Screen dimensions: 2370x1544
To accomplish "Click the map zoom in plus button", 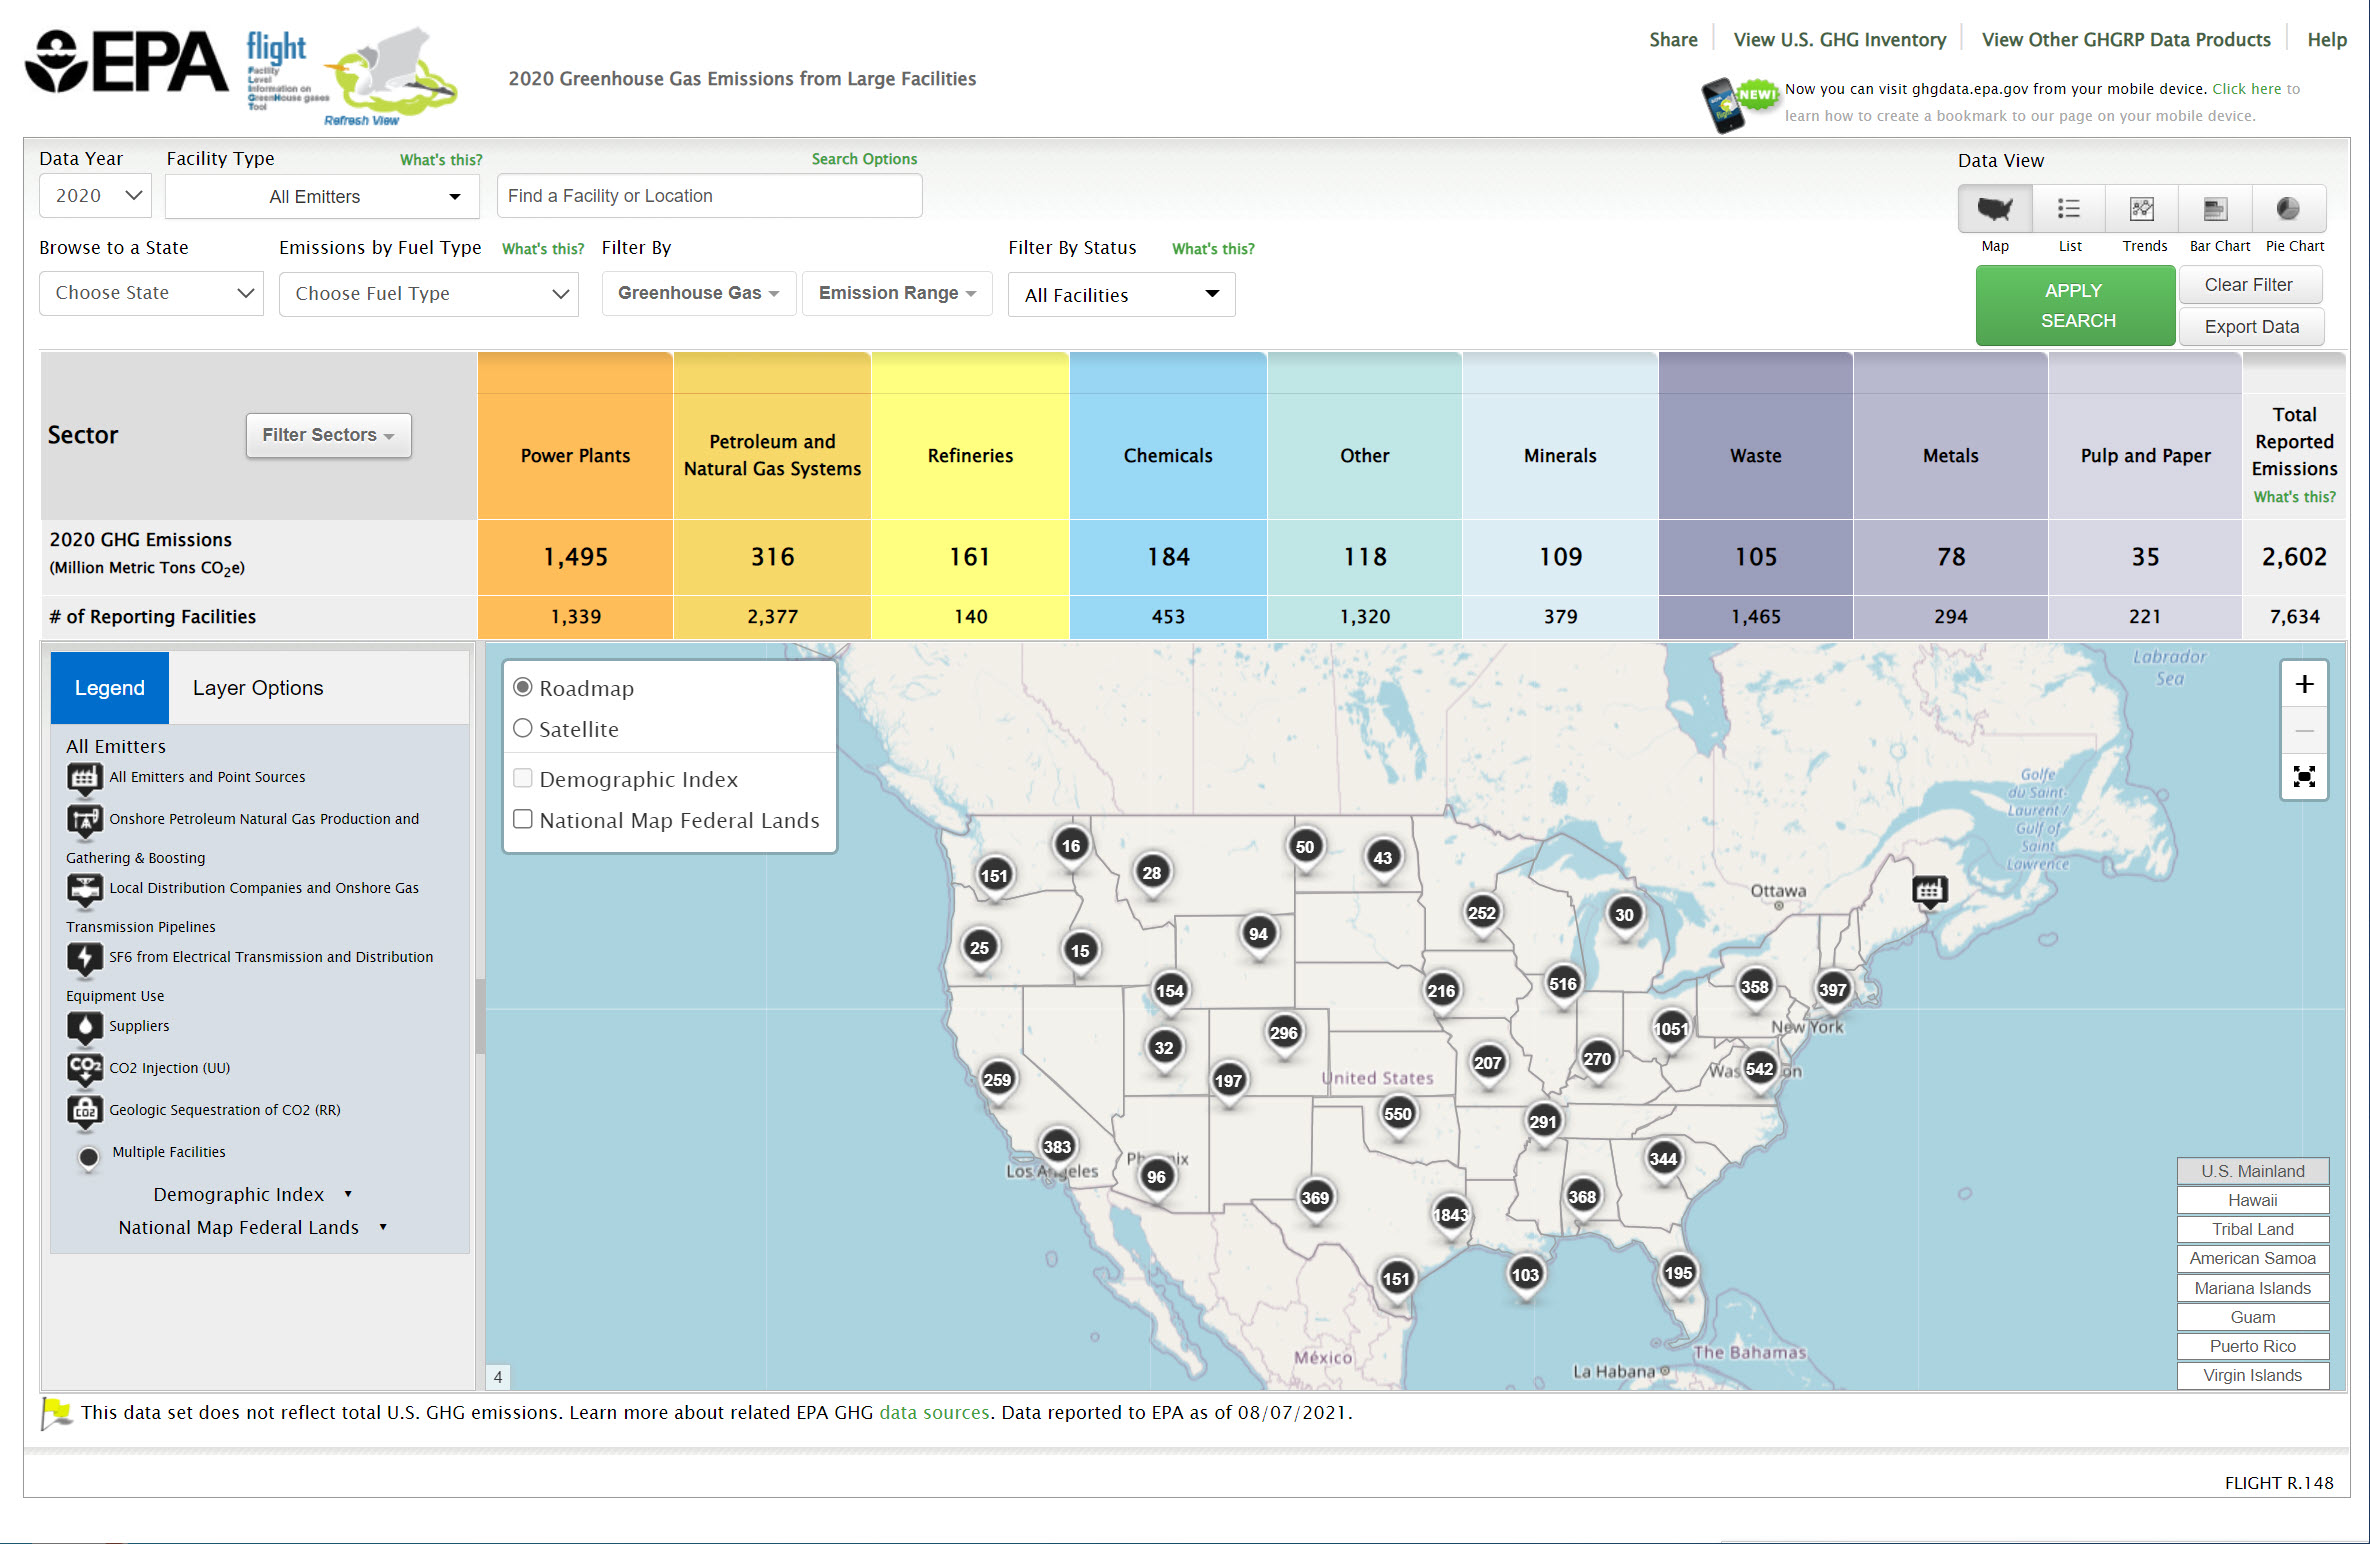I will click(x=2304, y=685).
